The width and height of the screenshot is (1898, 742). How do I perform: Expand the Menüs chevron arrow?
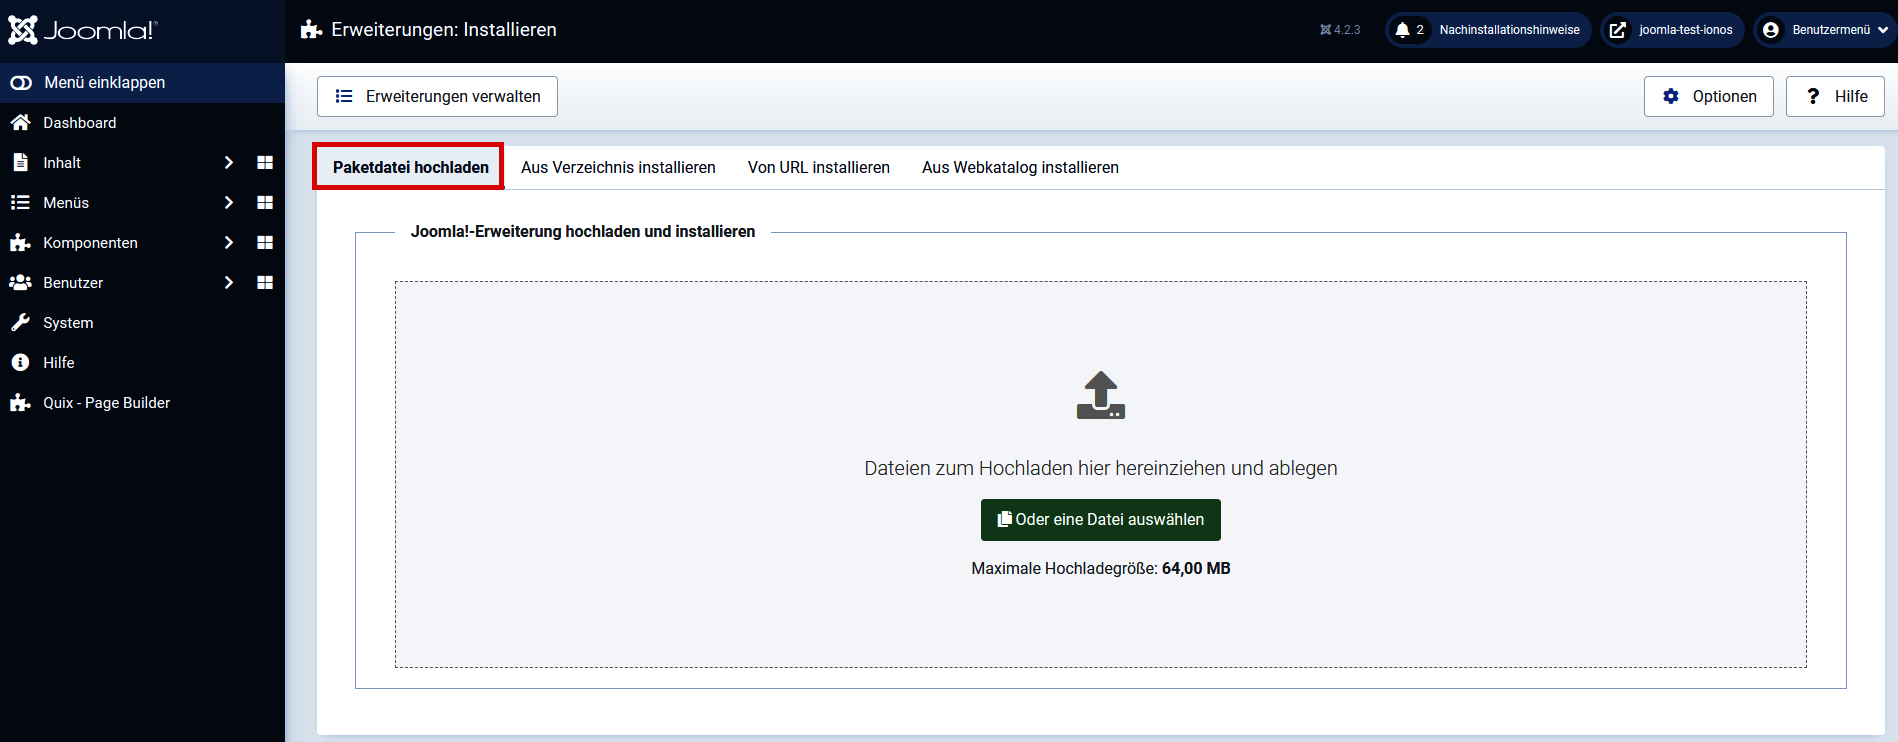pos(229,203)
